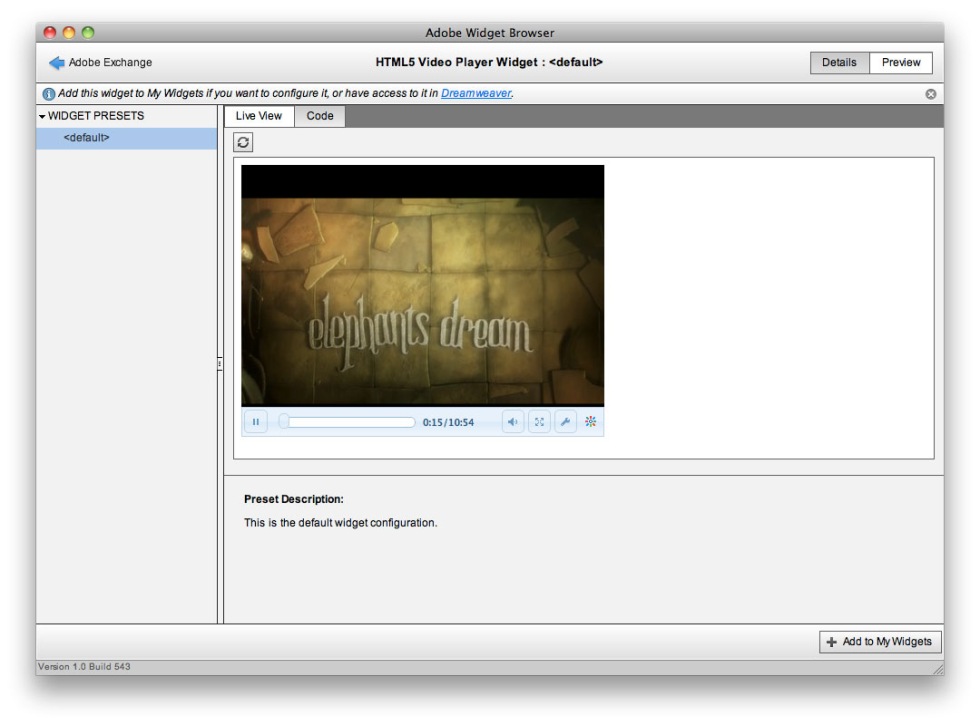Click the Version 1.0 Build 543 text
Screen dimensions: 980x725
click(x=84, y=667)
